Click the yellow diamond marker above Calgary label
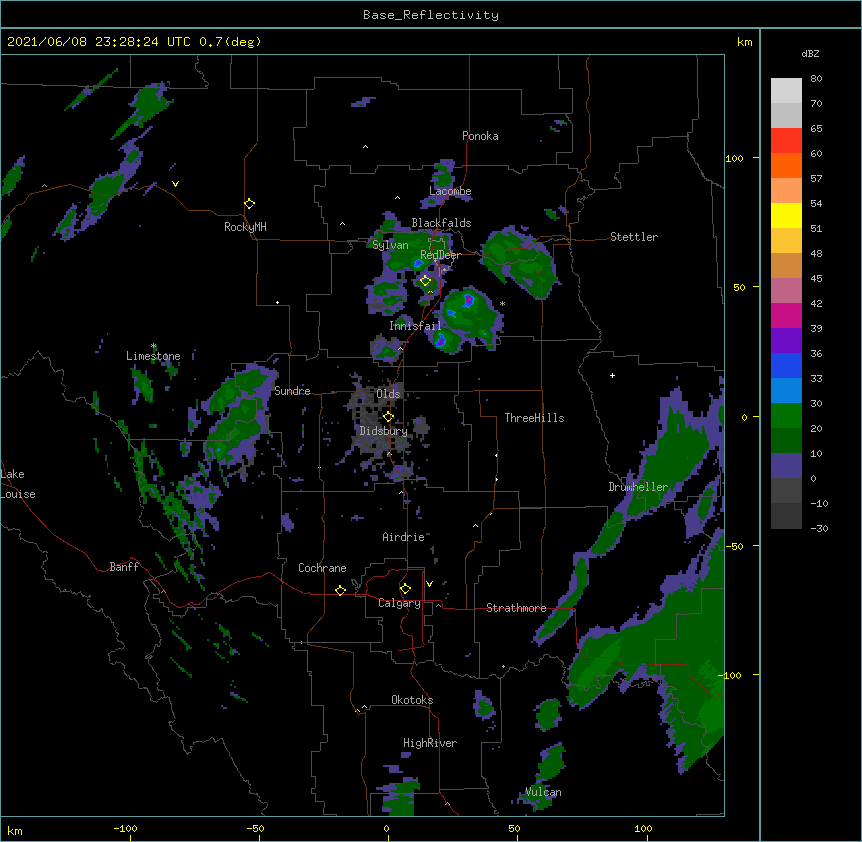The height and width of the screenshot is (842, 862). [x=405, y=589]
